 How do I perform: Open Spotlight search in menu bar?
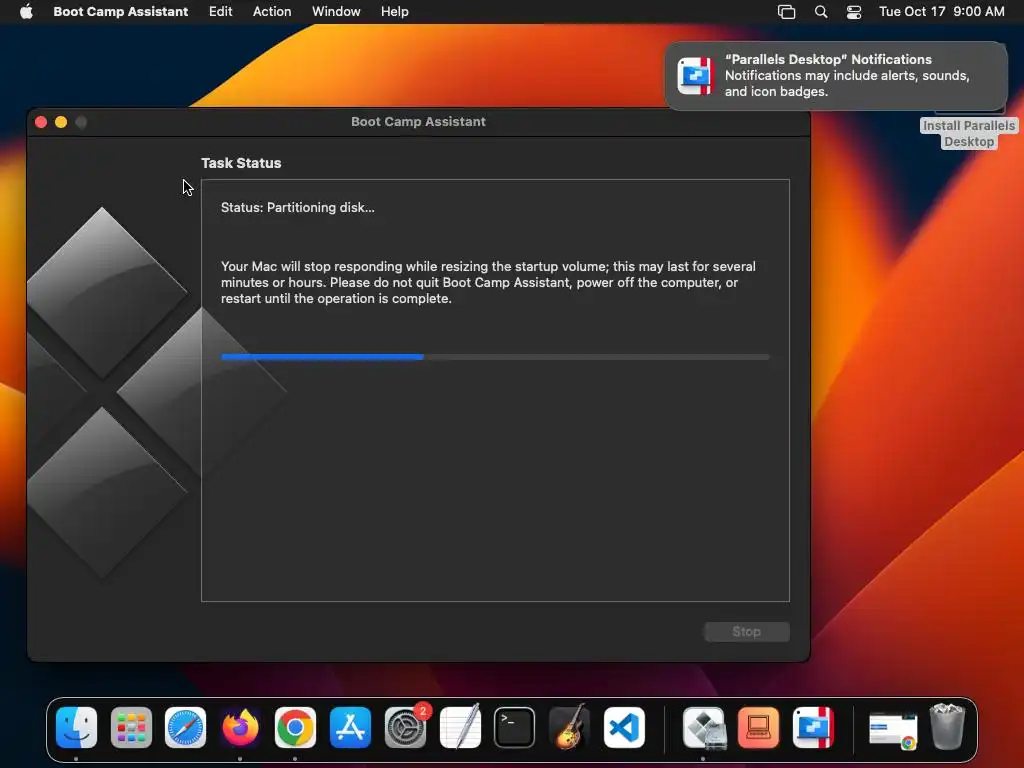(821, 12)
